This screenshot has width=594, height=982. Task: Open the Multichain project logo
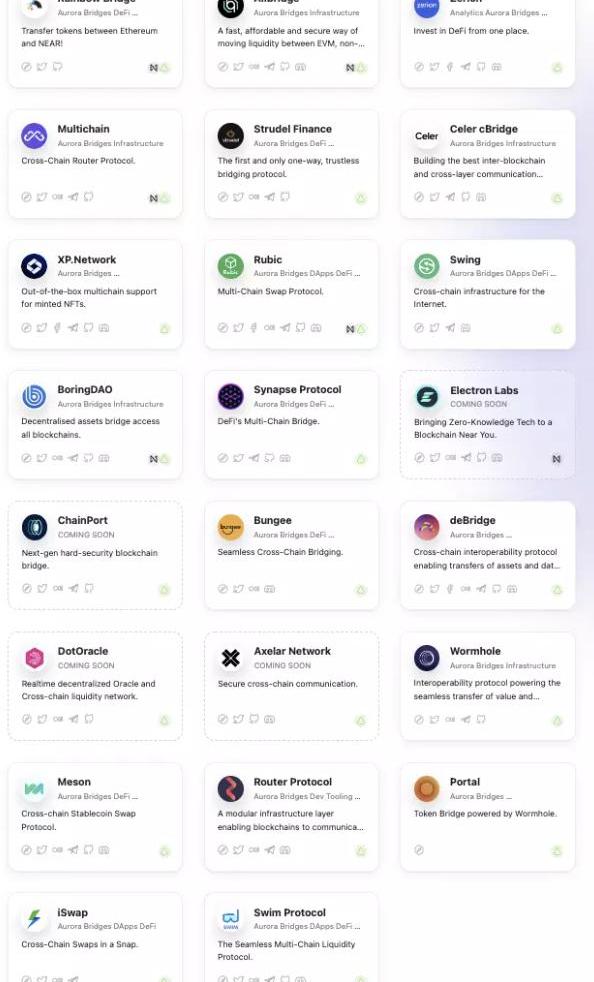pyautogui.click(x=34, y=135)
